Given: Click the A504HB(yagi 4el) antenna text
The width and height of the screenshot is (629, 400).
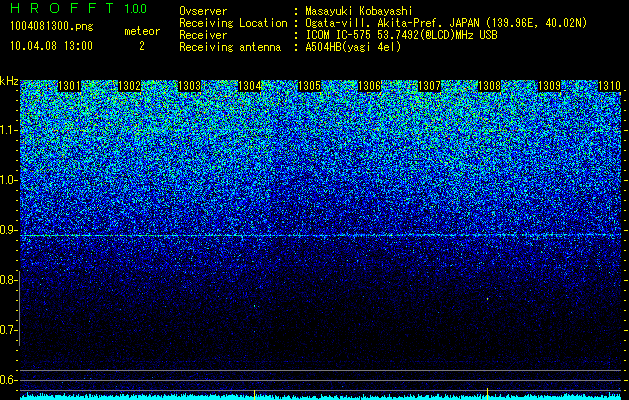Looking at the screenshot, I should pos(353,47).
